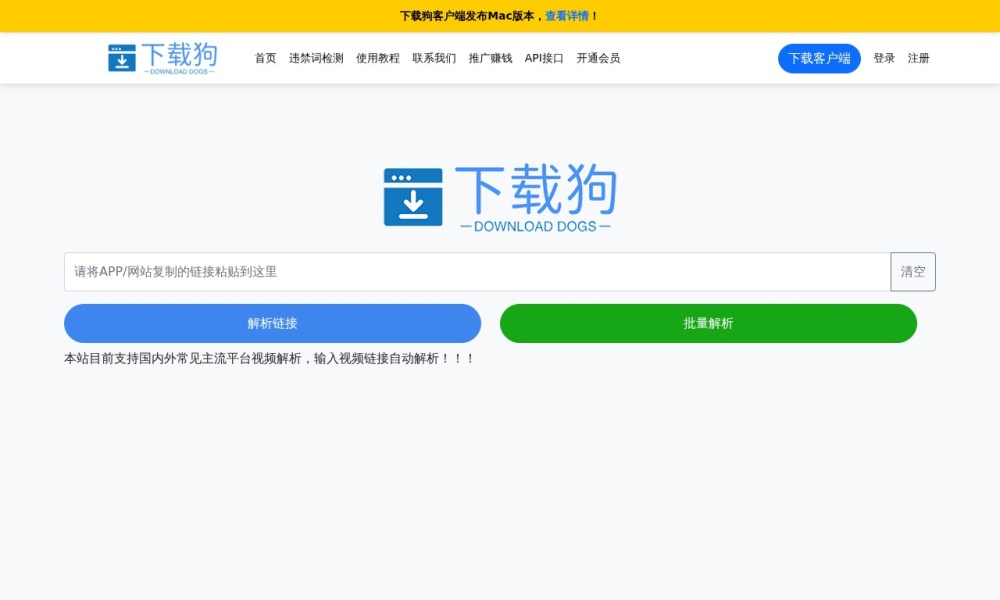
Task: Open 开通会员 membership page
Action: pos(598,58)
